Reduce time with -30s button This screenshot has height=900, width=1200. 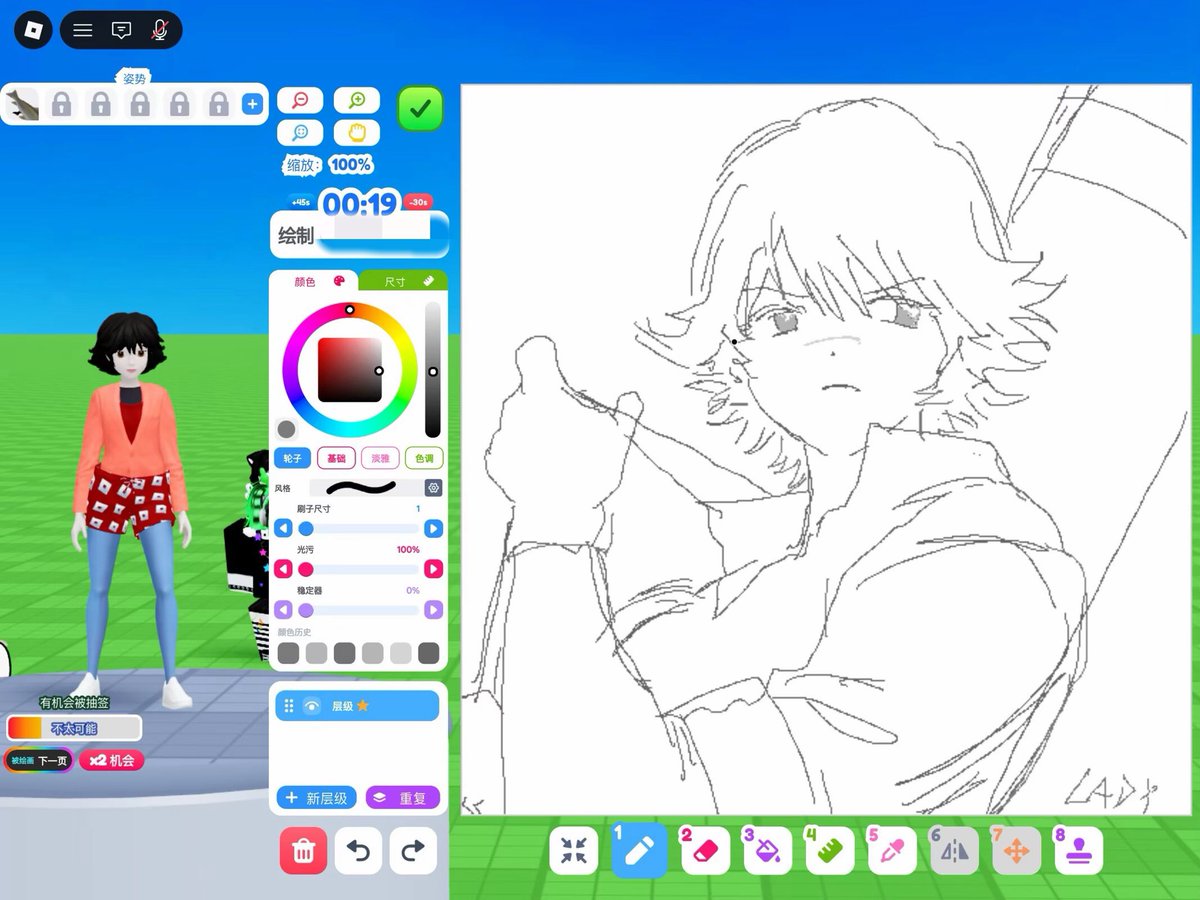(x=416, y=202)
